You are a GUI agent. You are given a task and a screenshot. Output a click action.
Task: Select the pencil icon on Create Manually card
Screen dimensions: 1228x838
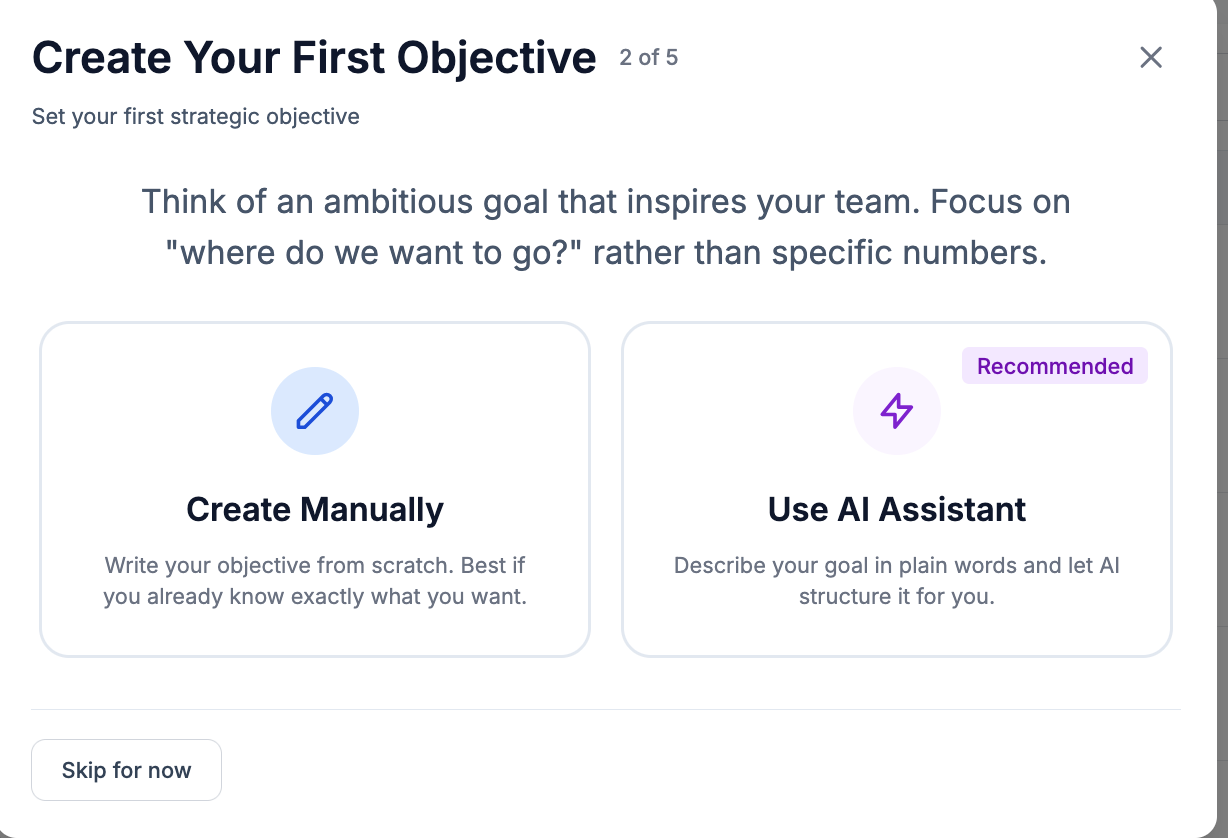click(315, 410)
